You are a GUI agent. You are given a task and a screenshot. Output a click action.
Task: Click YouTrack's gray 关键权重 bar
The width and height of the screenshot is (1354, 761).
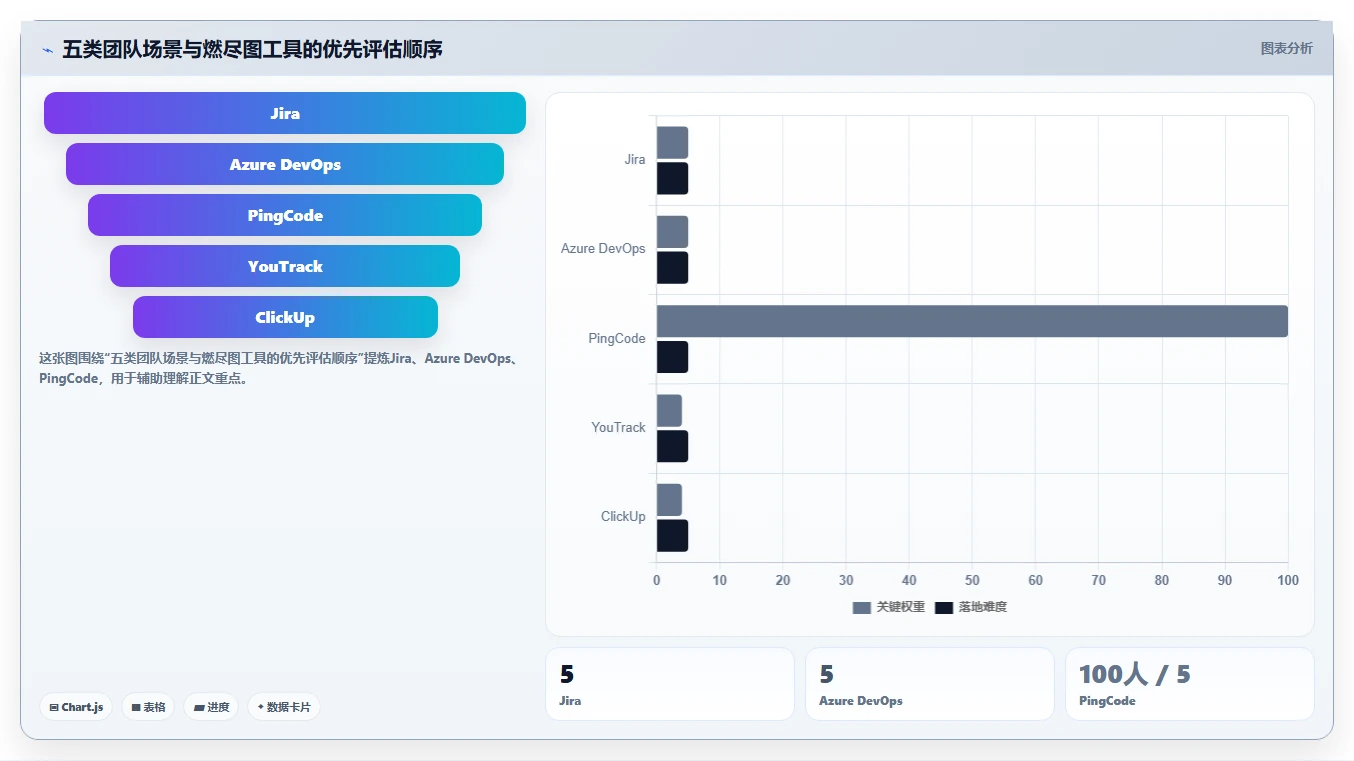pos(669,410)
